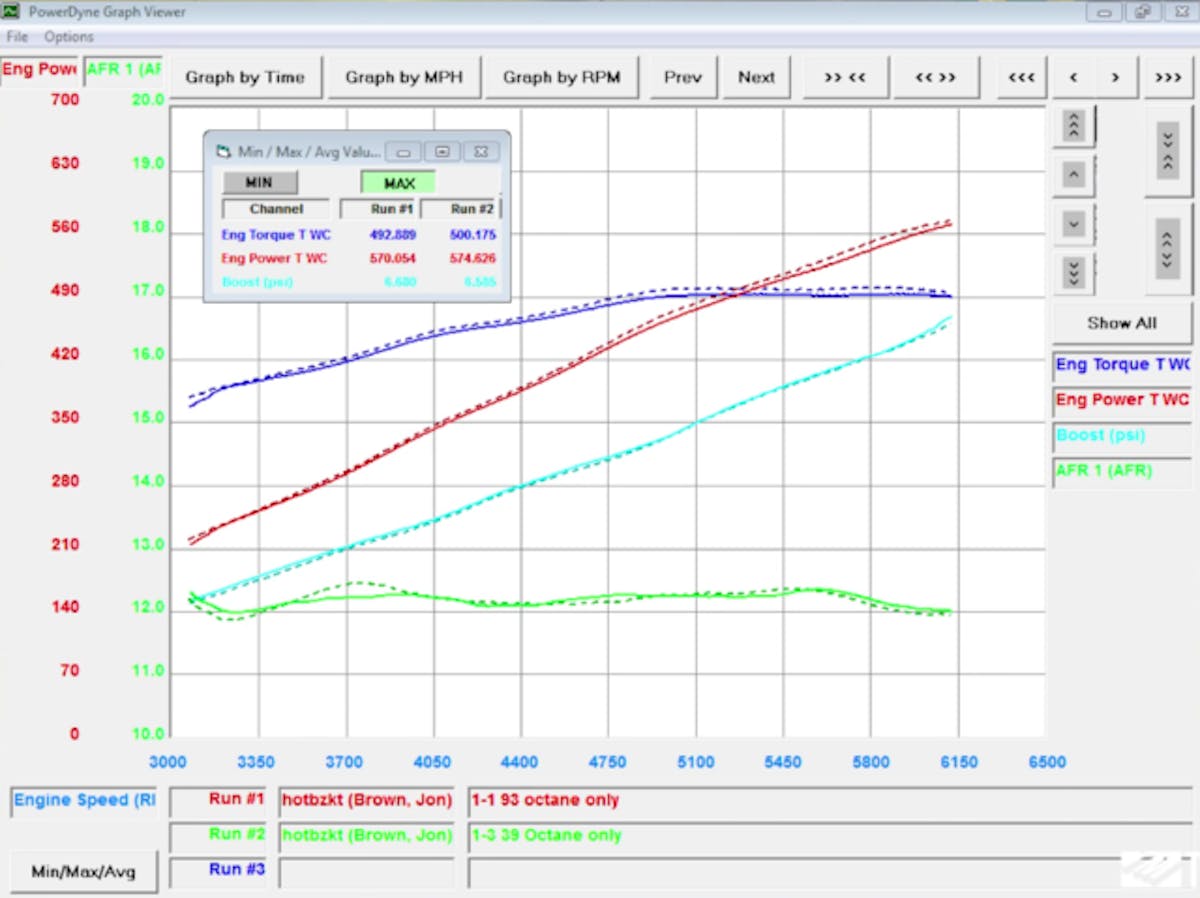This screenshot has width=1200, height=898.
Task: Click the triple down-arrow zoom icon
Action: click(x=1073, y=268)
